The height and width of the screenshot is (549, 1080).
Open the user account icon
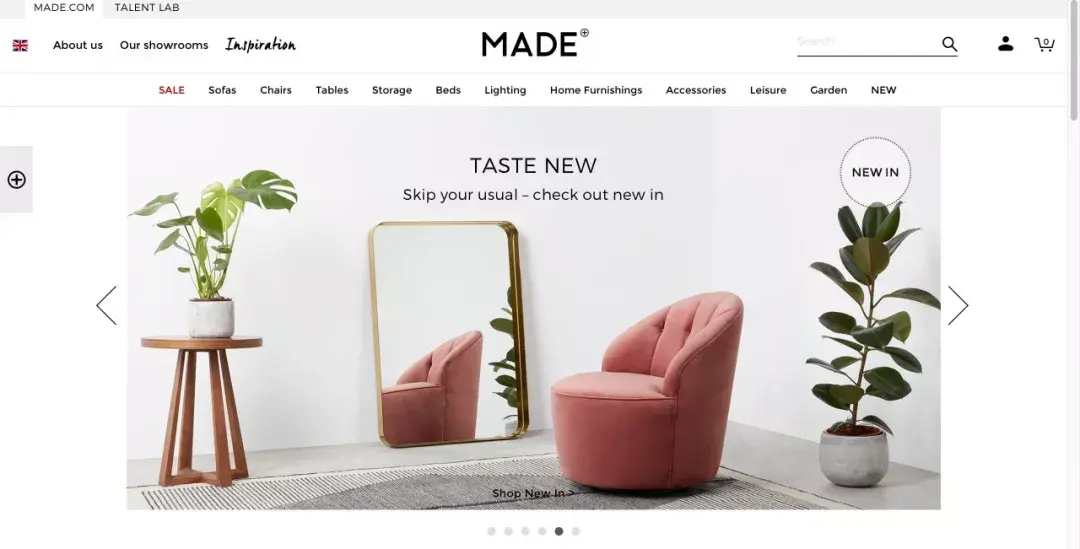(1006, 44)
